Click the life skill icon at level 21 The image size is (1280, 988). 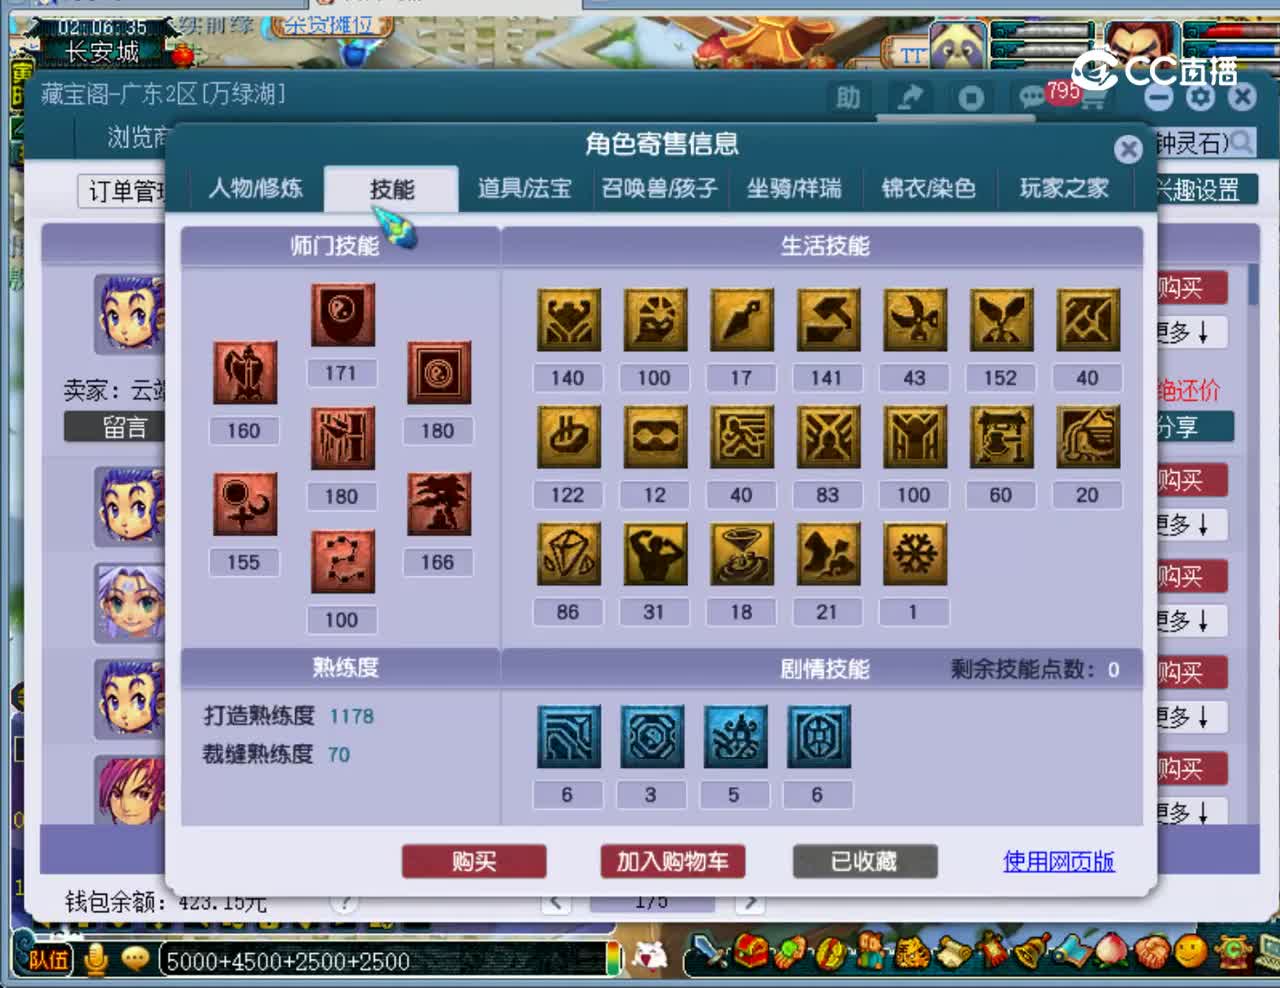point(828,554)
